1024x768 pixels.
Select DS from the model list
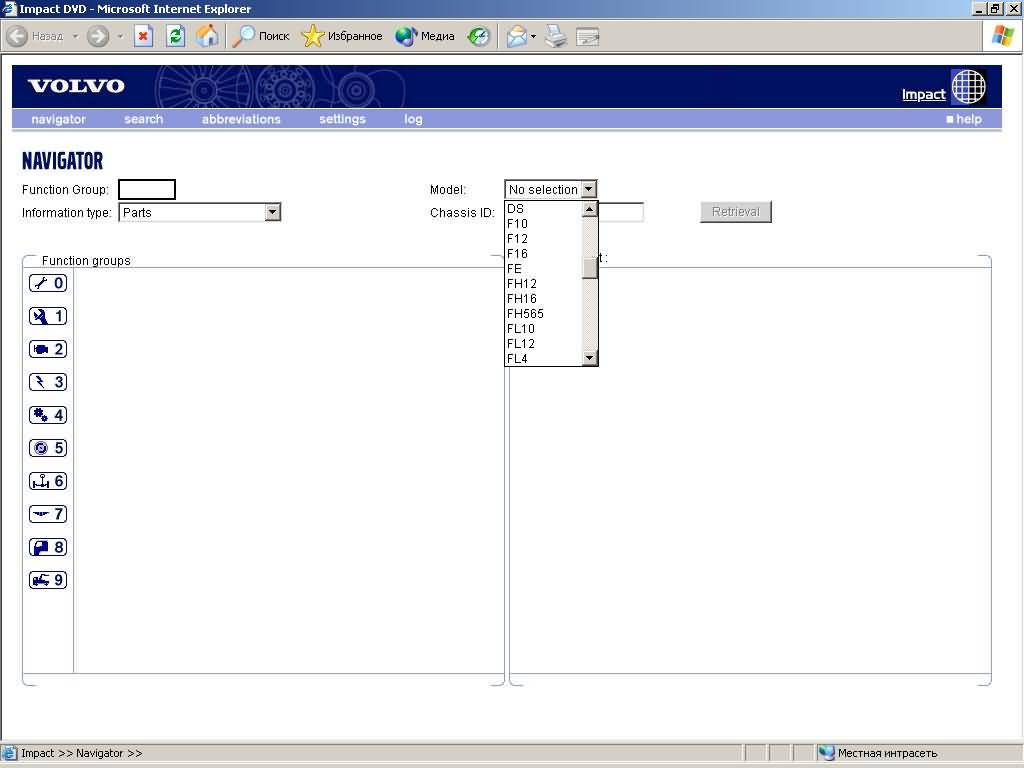tap(543, 208)
